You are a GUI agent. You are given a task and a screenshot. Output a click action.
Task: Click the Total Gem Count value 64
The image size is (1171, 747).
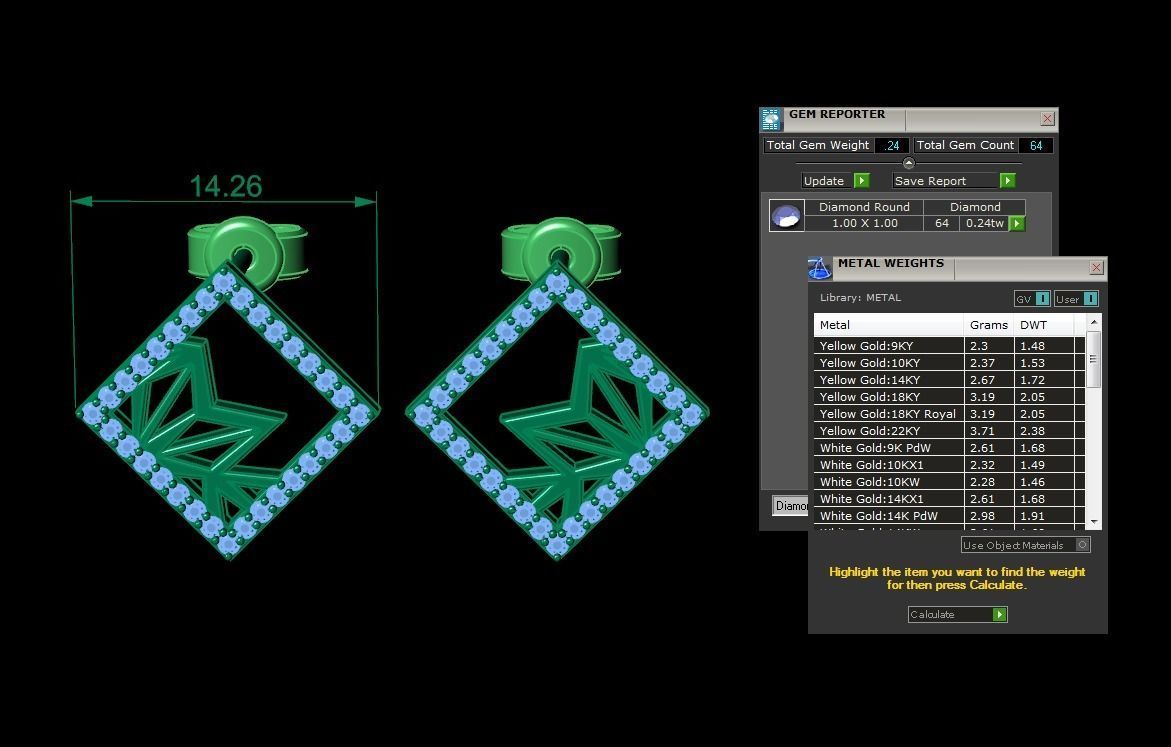(x=1036, y=146)
